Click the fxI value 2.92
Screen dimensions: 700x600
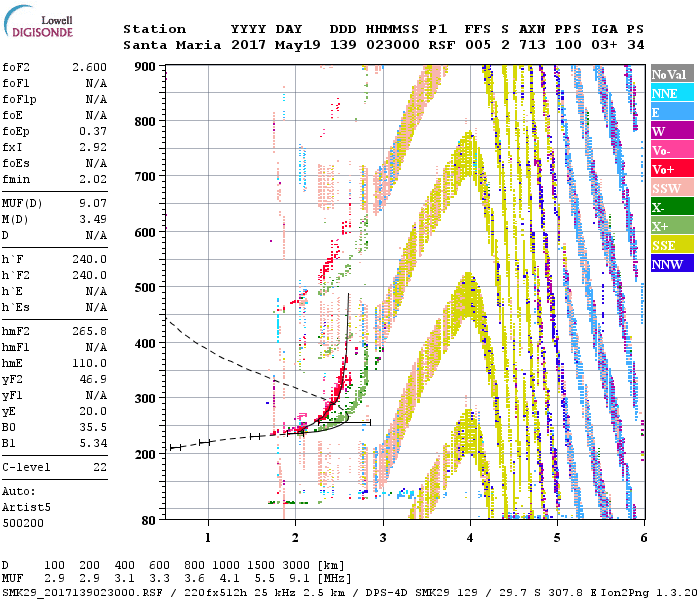(x=93, y=147)
